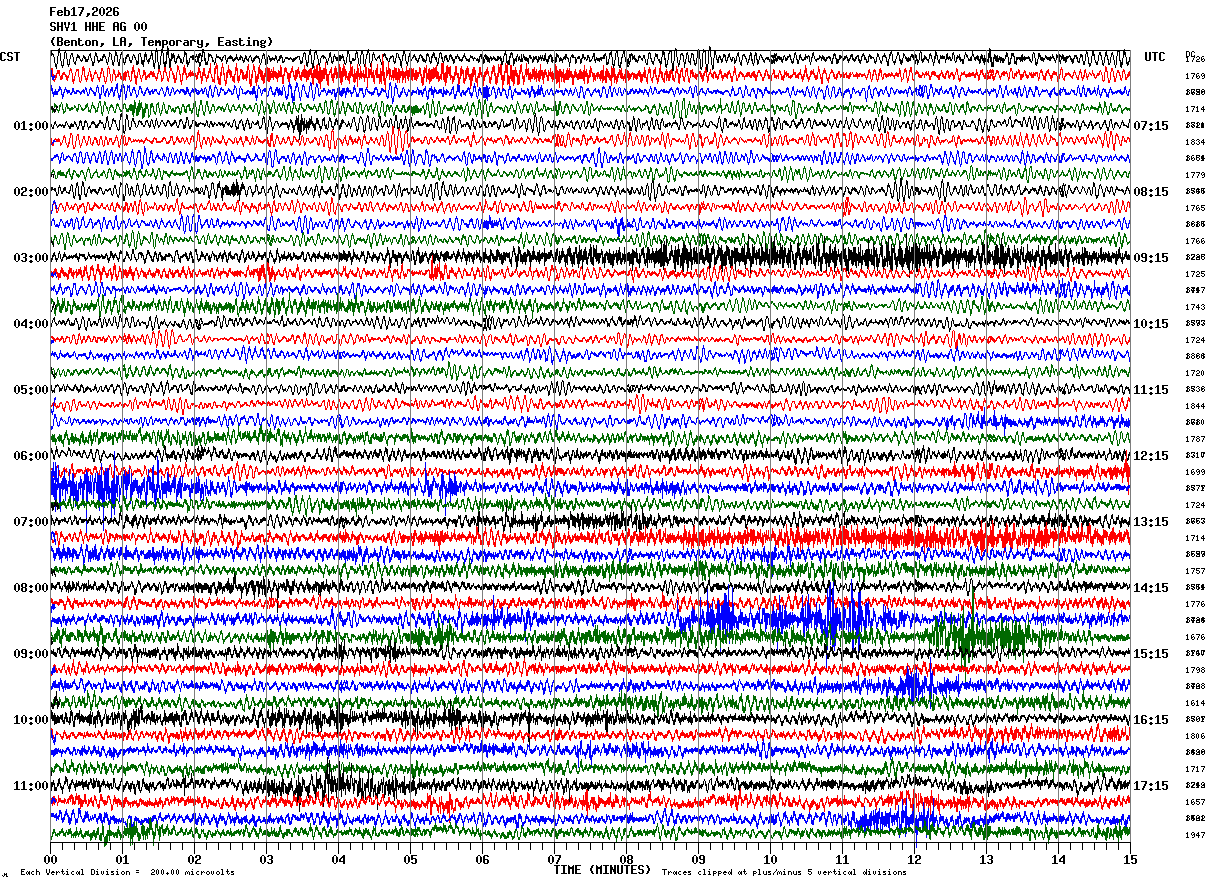Click the 11:15 UTC time label

pyautogui.click(x=1152, y=390)
